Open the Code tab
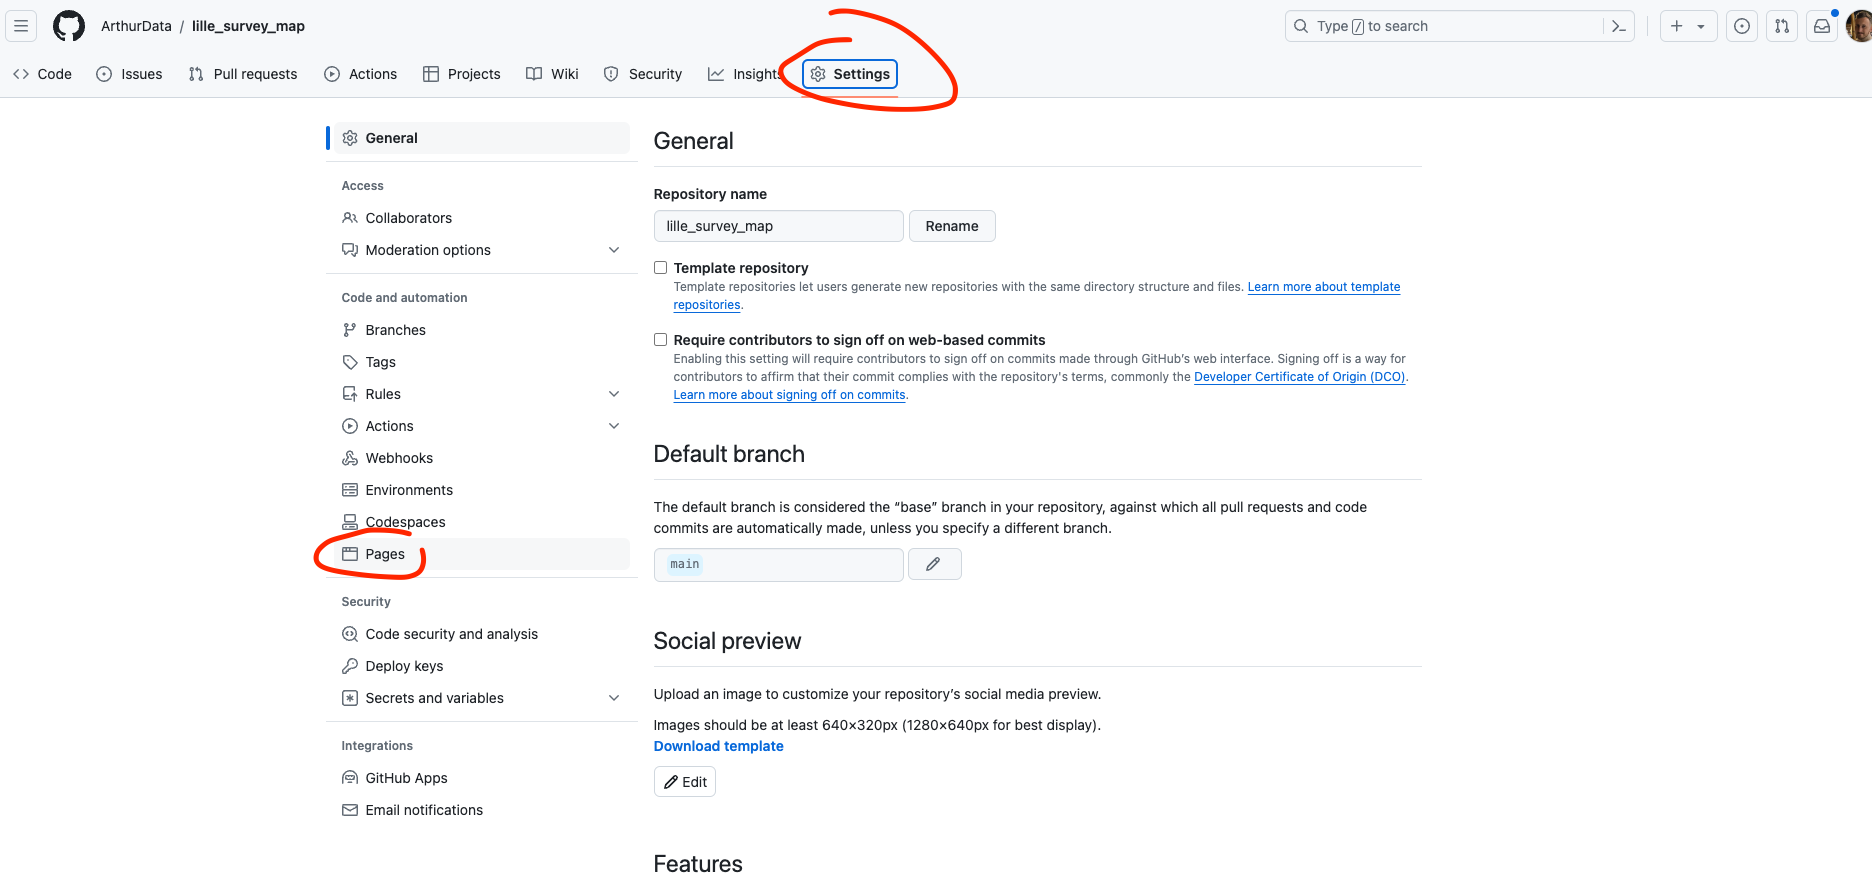The width and height of the screenshot is (1872, 875). pos(42,74)
